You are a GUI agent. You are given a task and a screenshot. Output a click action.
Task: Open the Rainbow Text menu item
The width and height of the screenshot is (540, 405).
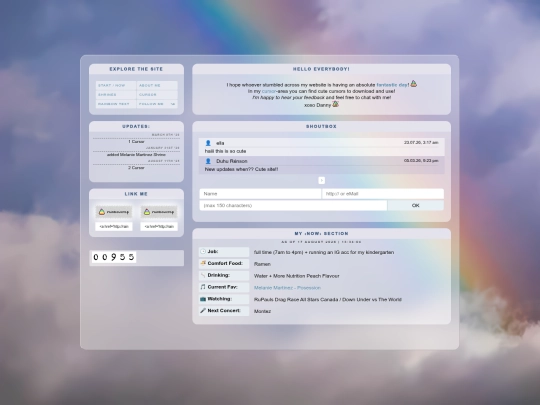[116, 104]
